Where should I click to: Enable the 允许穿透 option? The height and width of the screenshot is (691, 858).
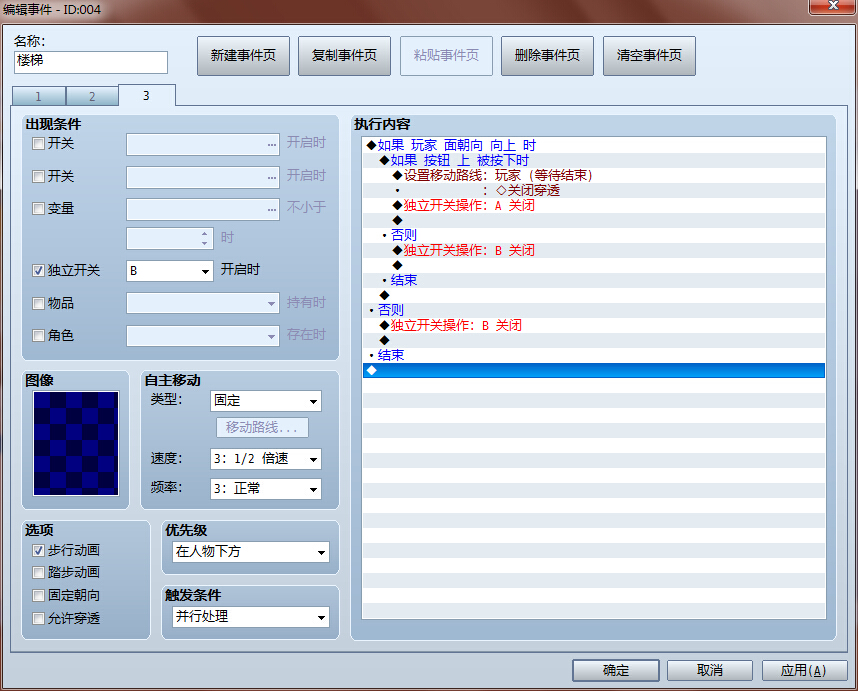pos(38,618)
